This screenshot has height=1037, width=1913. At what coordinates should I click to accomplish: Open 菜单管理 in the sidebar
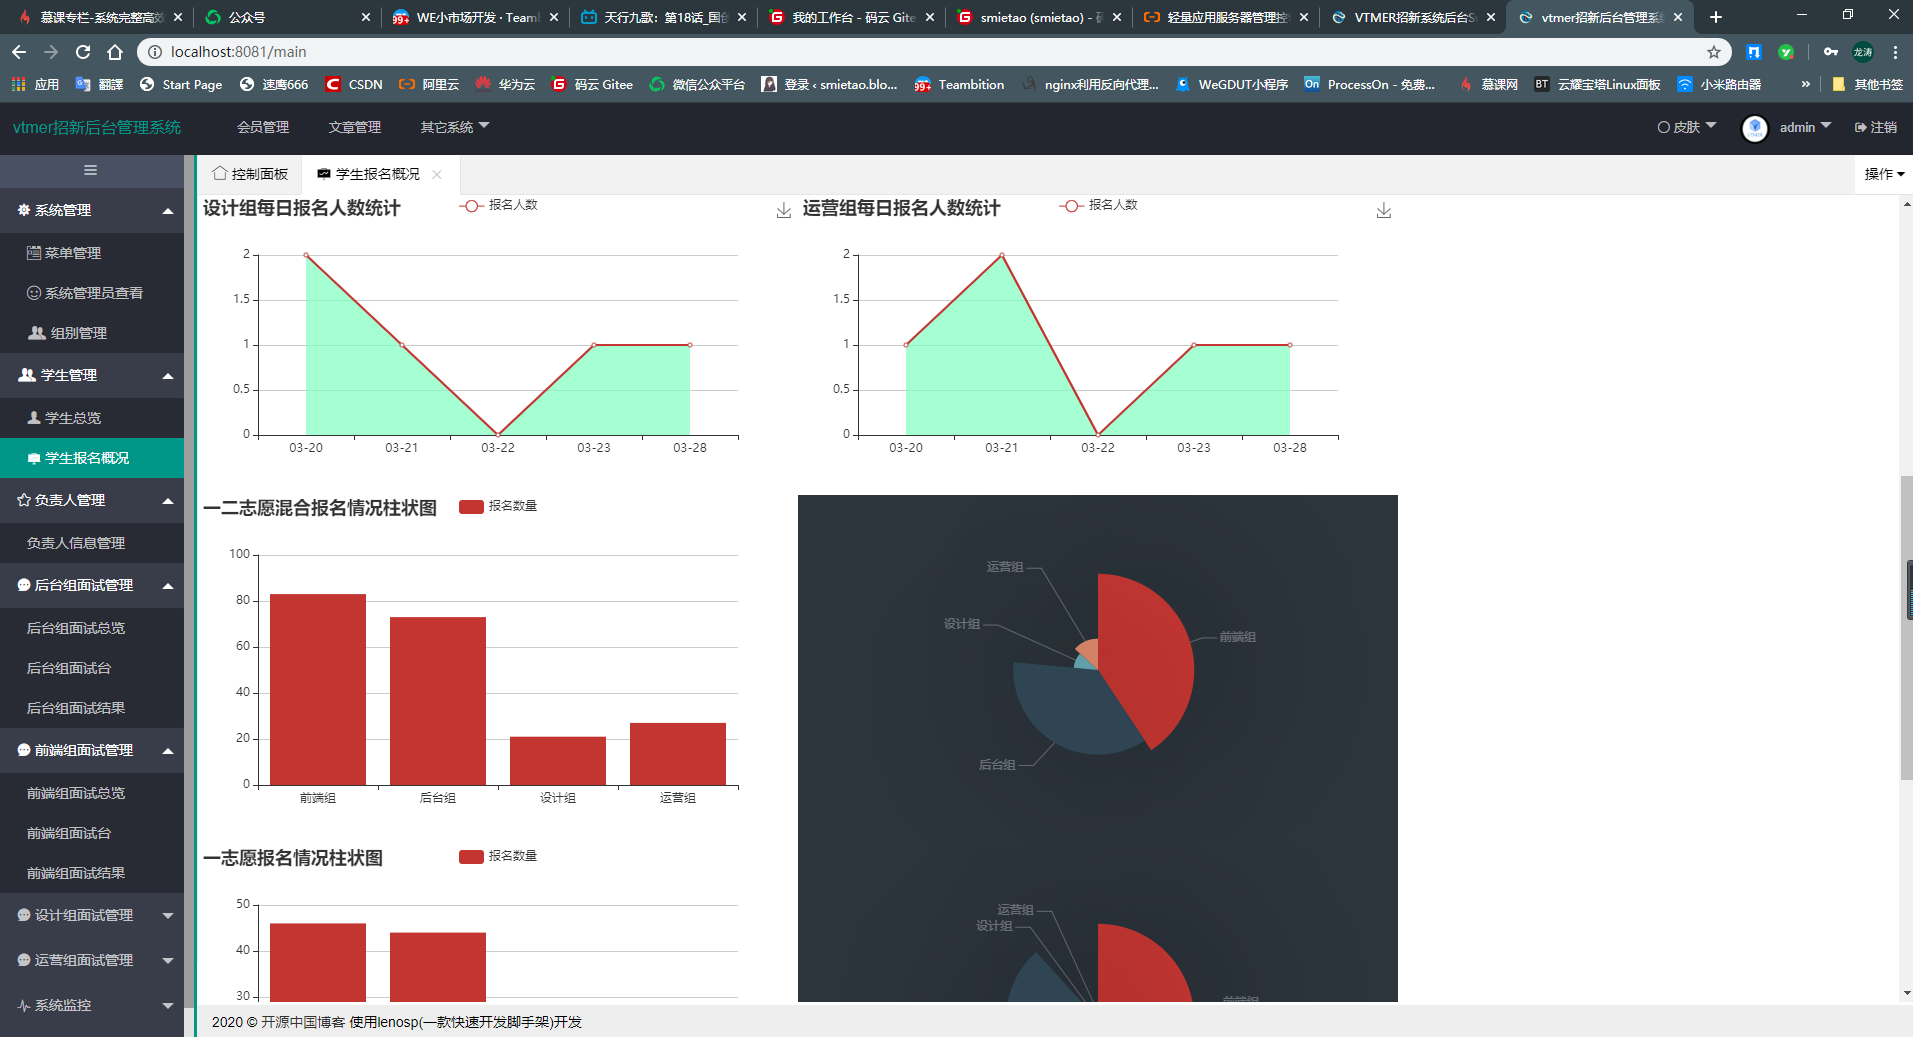92,253
